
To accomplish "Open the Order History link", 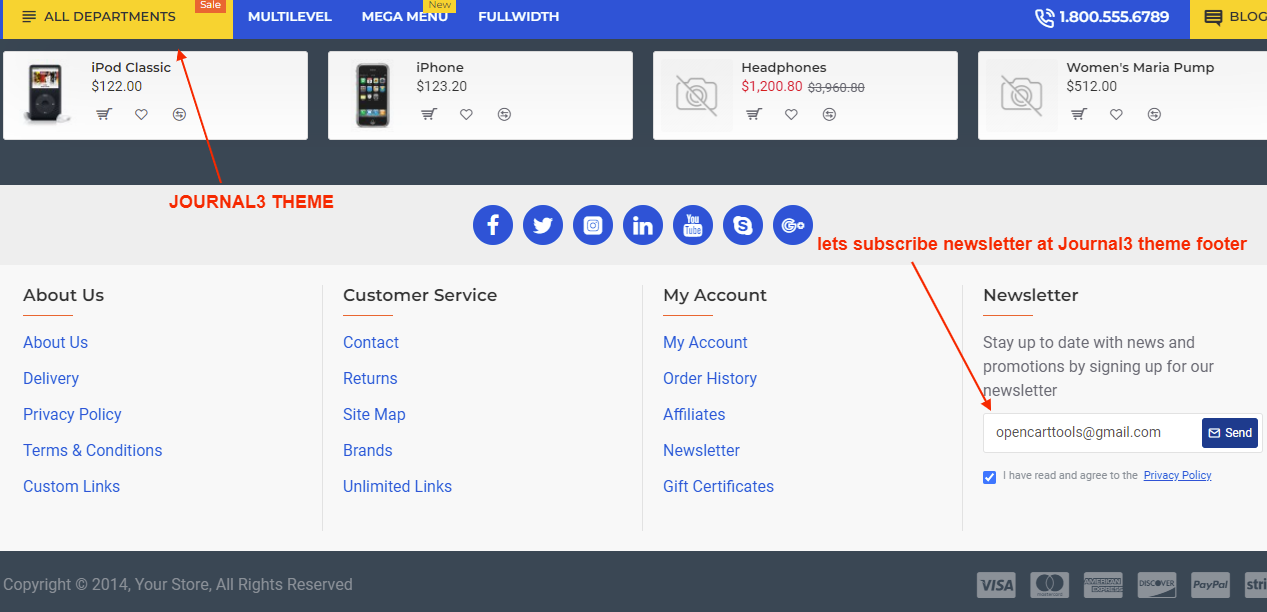I will click(709, 378).
